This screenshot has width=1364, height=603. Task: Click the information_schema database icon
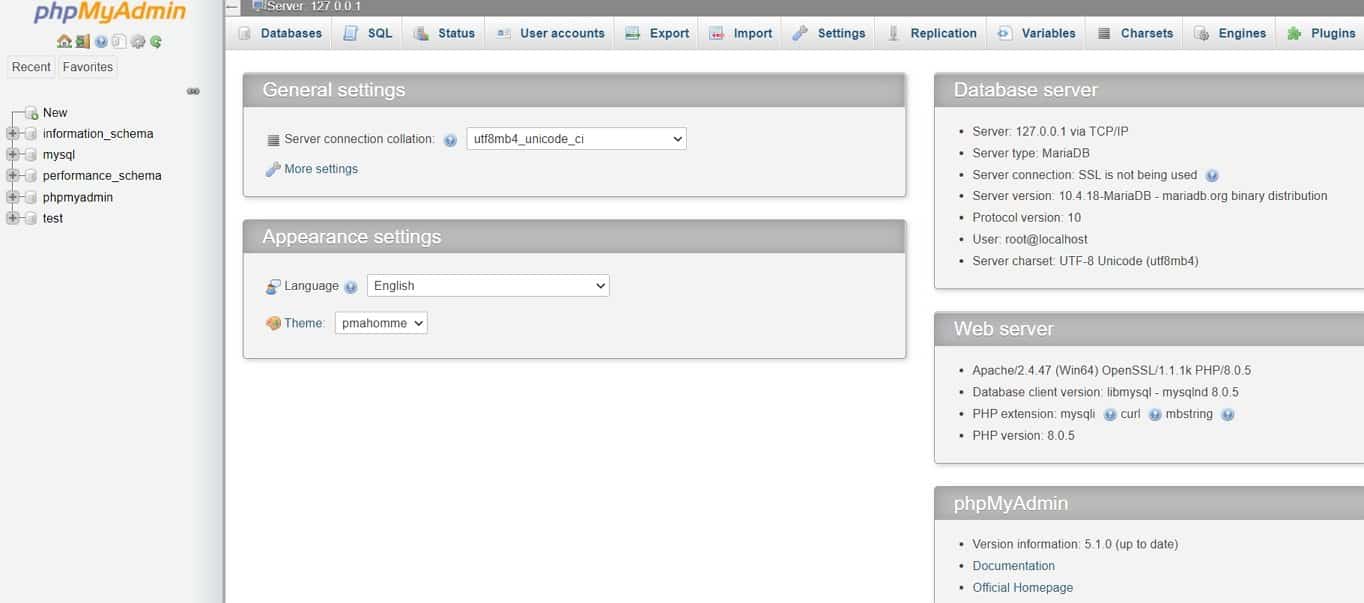coord(31,134)
